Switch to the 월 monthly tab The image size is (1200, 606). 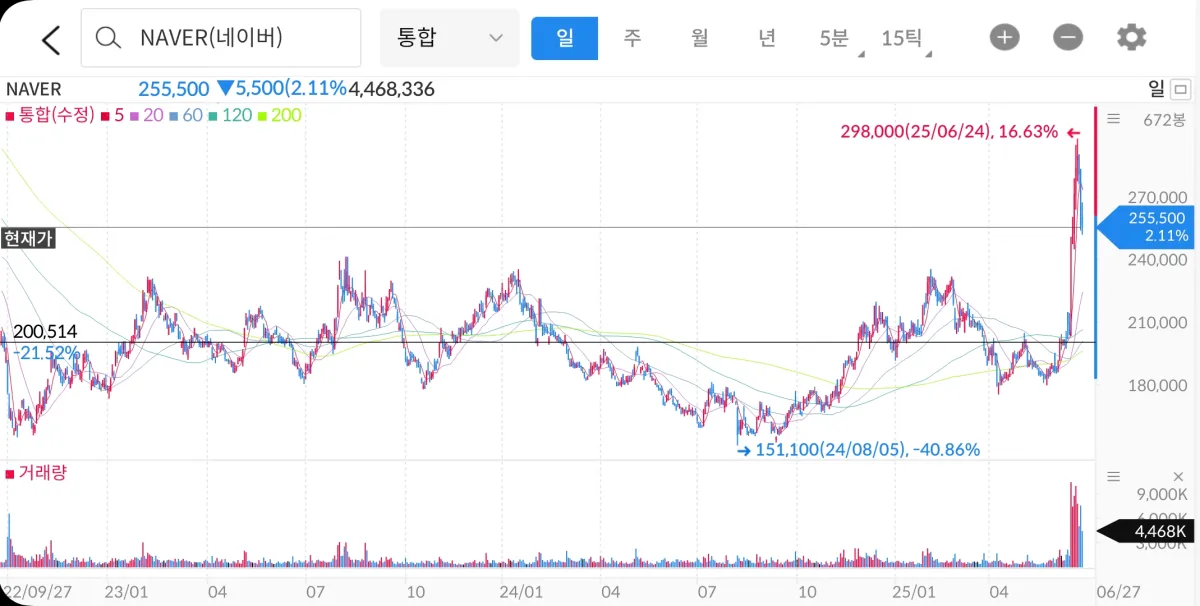[699, 37]
